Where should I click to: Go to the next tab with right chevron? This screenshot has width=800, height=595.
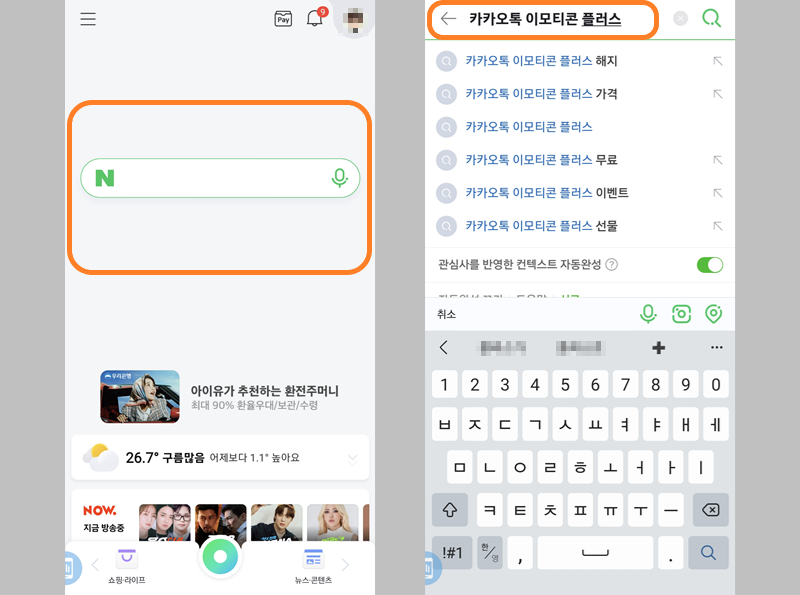pos(345,564)
